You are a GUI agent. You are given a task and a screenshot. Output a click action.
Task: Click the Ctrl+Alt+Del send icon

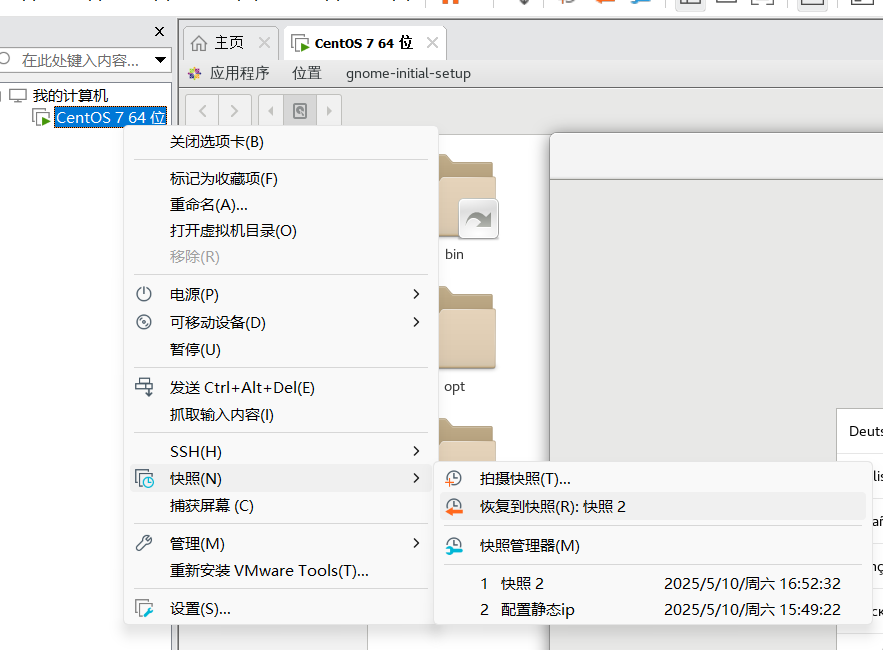point(144,387)
